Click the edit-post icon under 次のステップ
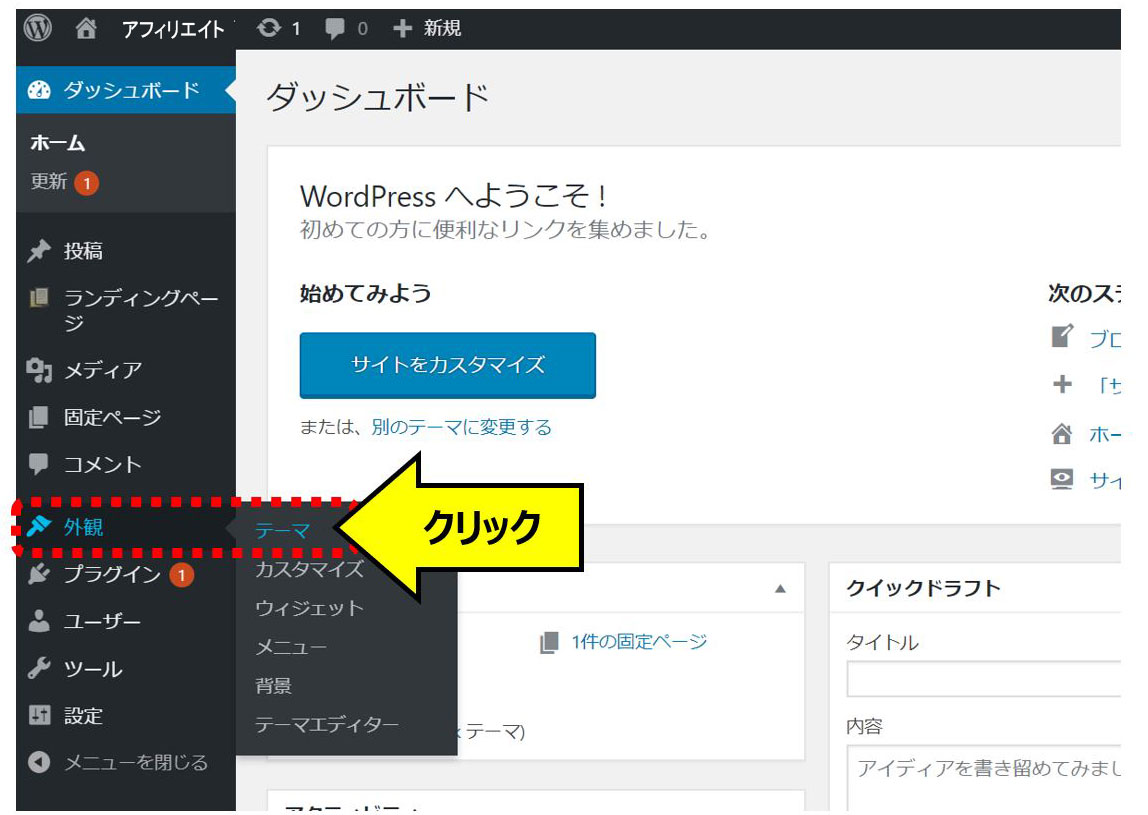The image size is (1148, 815). click(x=1062, y=336)
